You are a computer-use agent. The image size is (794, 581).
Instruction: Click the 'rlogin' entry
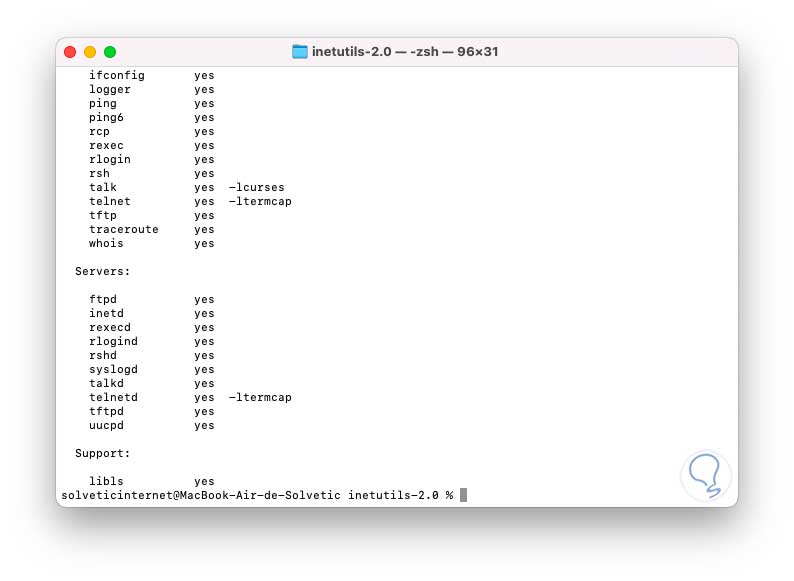110,160
